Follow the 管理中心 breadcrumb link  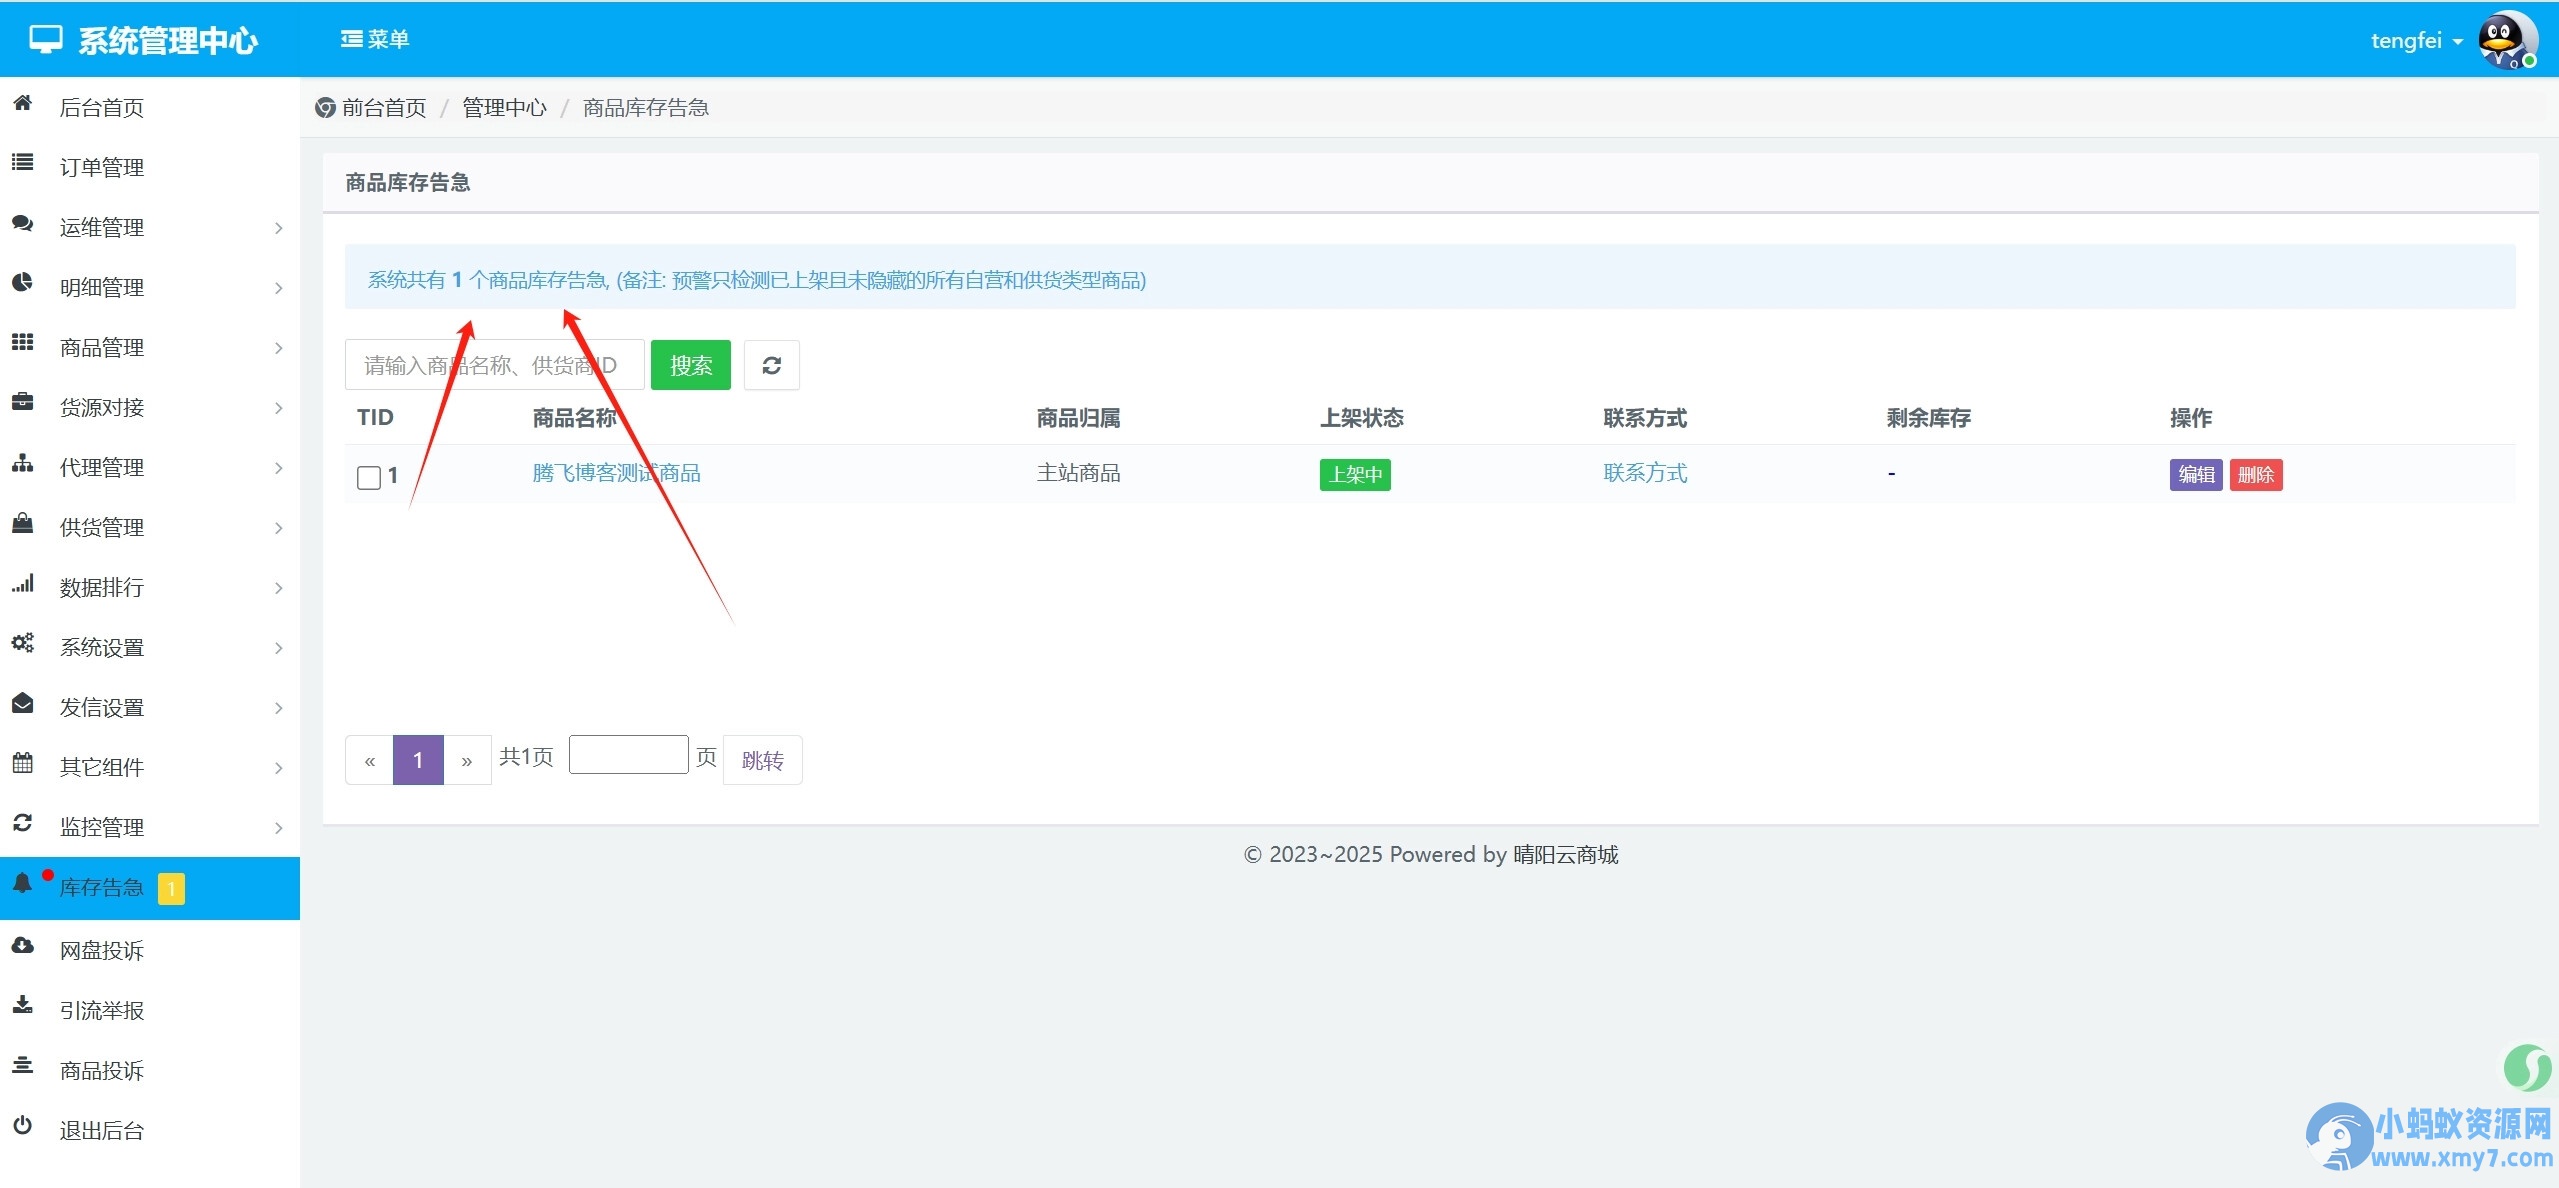(504, 108)
